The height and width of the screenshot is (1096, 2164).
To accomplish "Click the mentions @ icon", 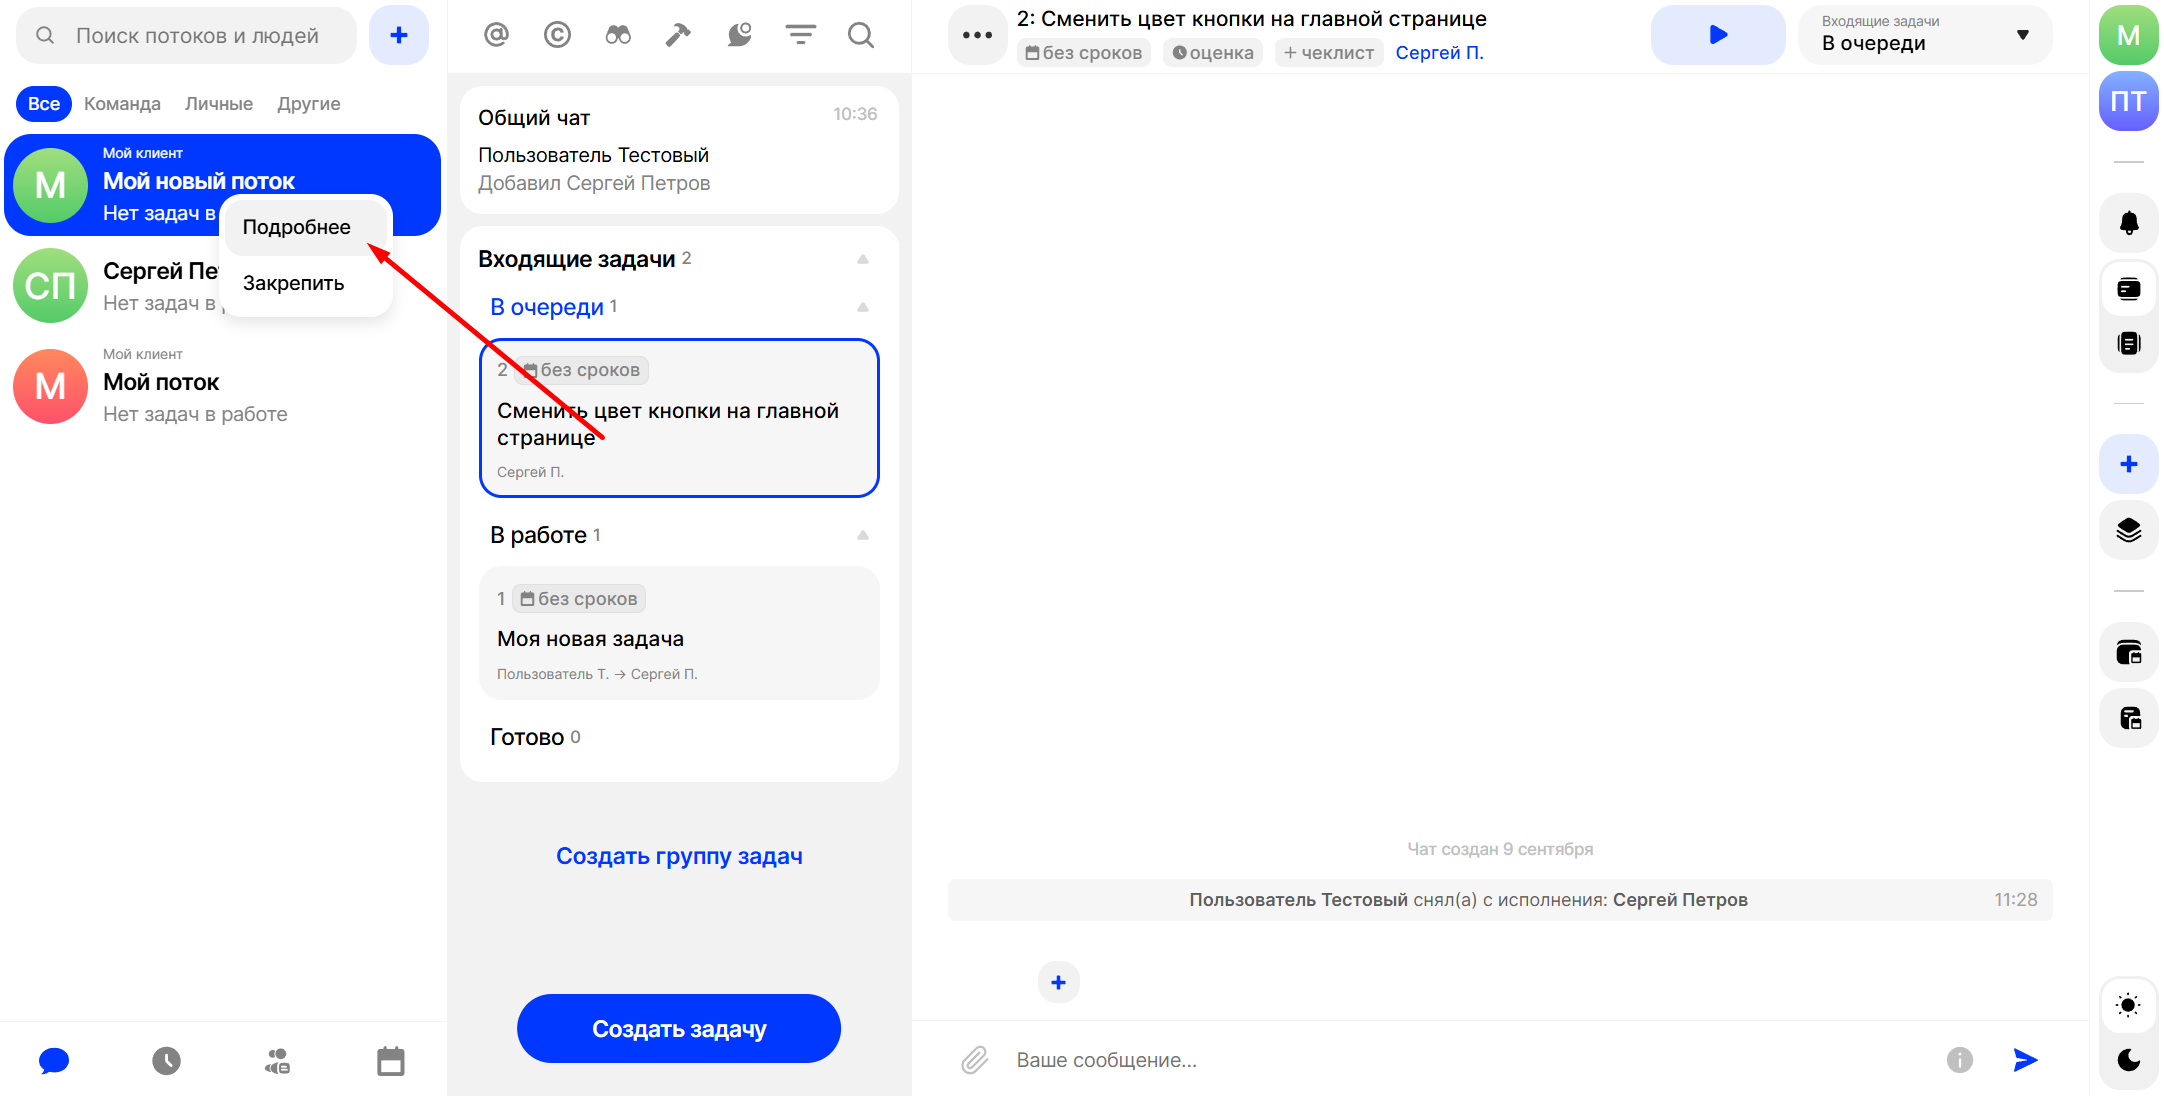I will tap(496, 35).
